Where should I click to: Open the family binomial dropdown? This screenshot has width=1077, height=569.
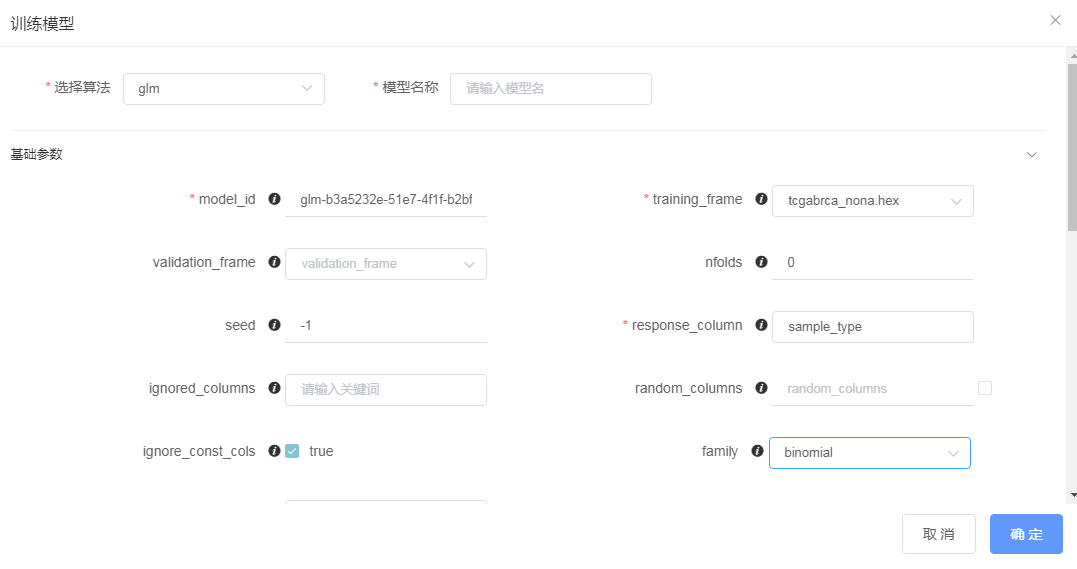point(869,453)
